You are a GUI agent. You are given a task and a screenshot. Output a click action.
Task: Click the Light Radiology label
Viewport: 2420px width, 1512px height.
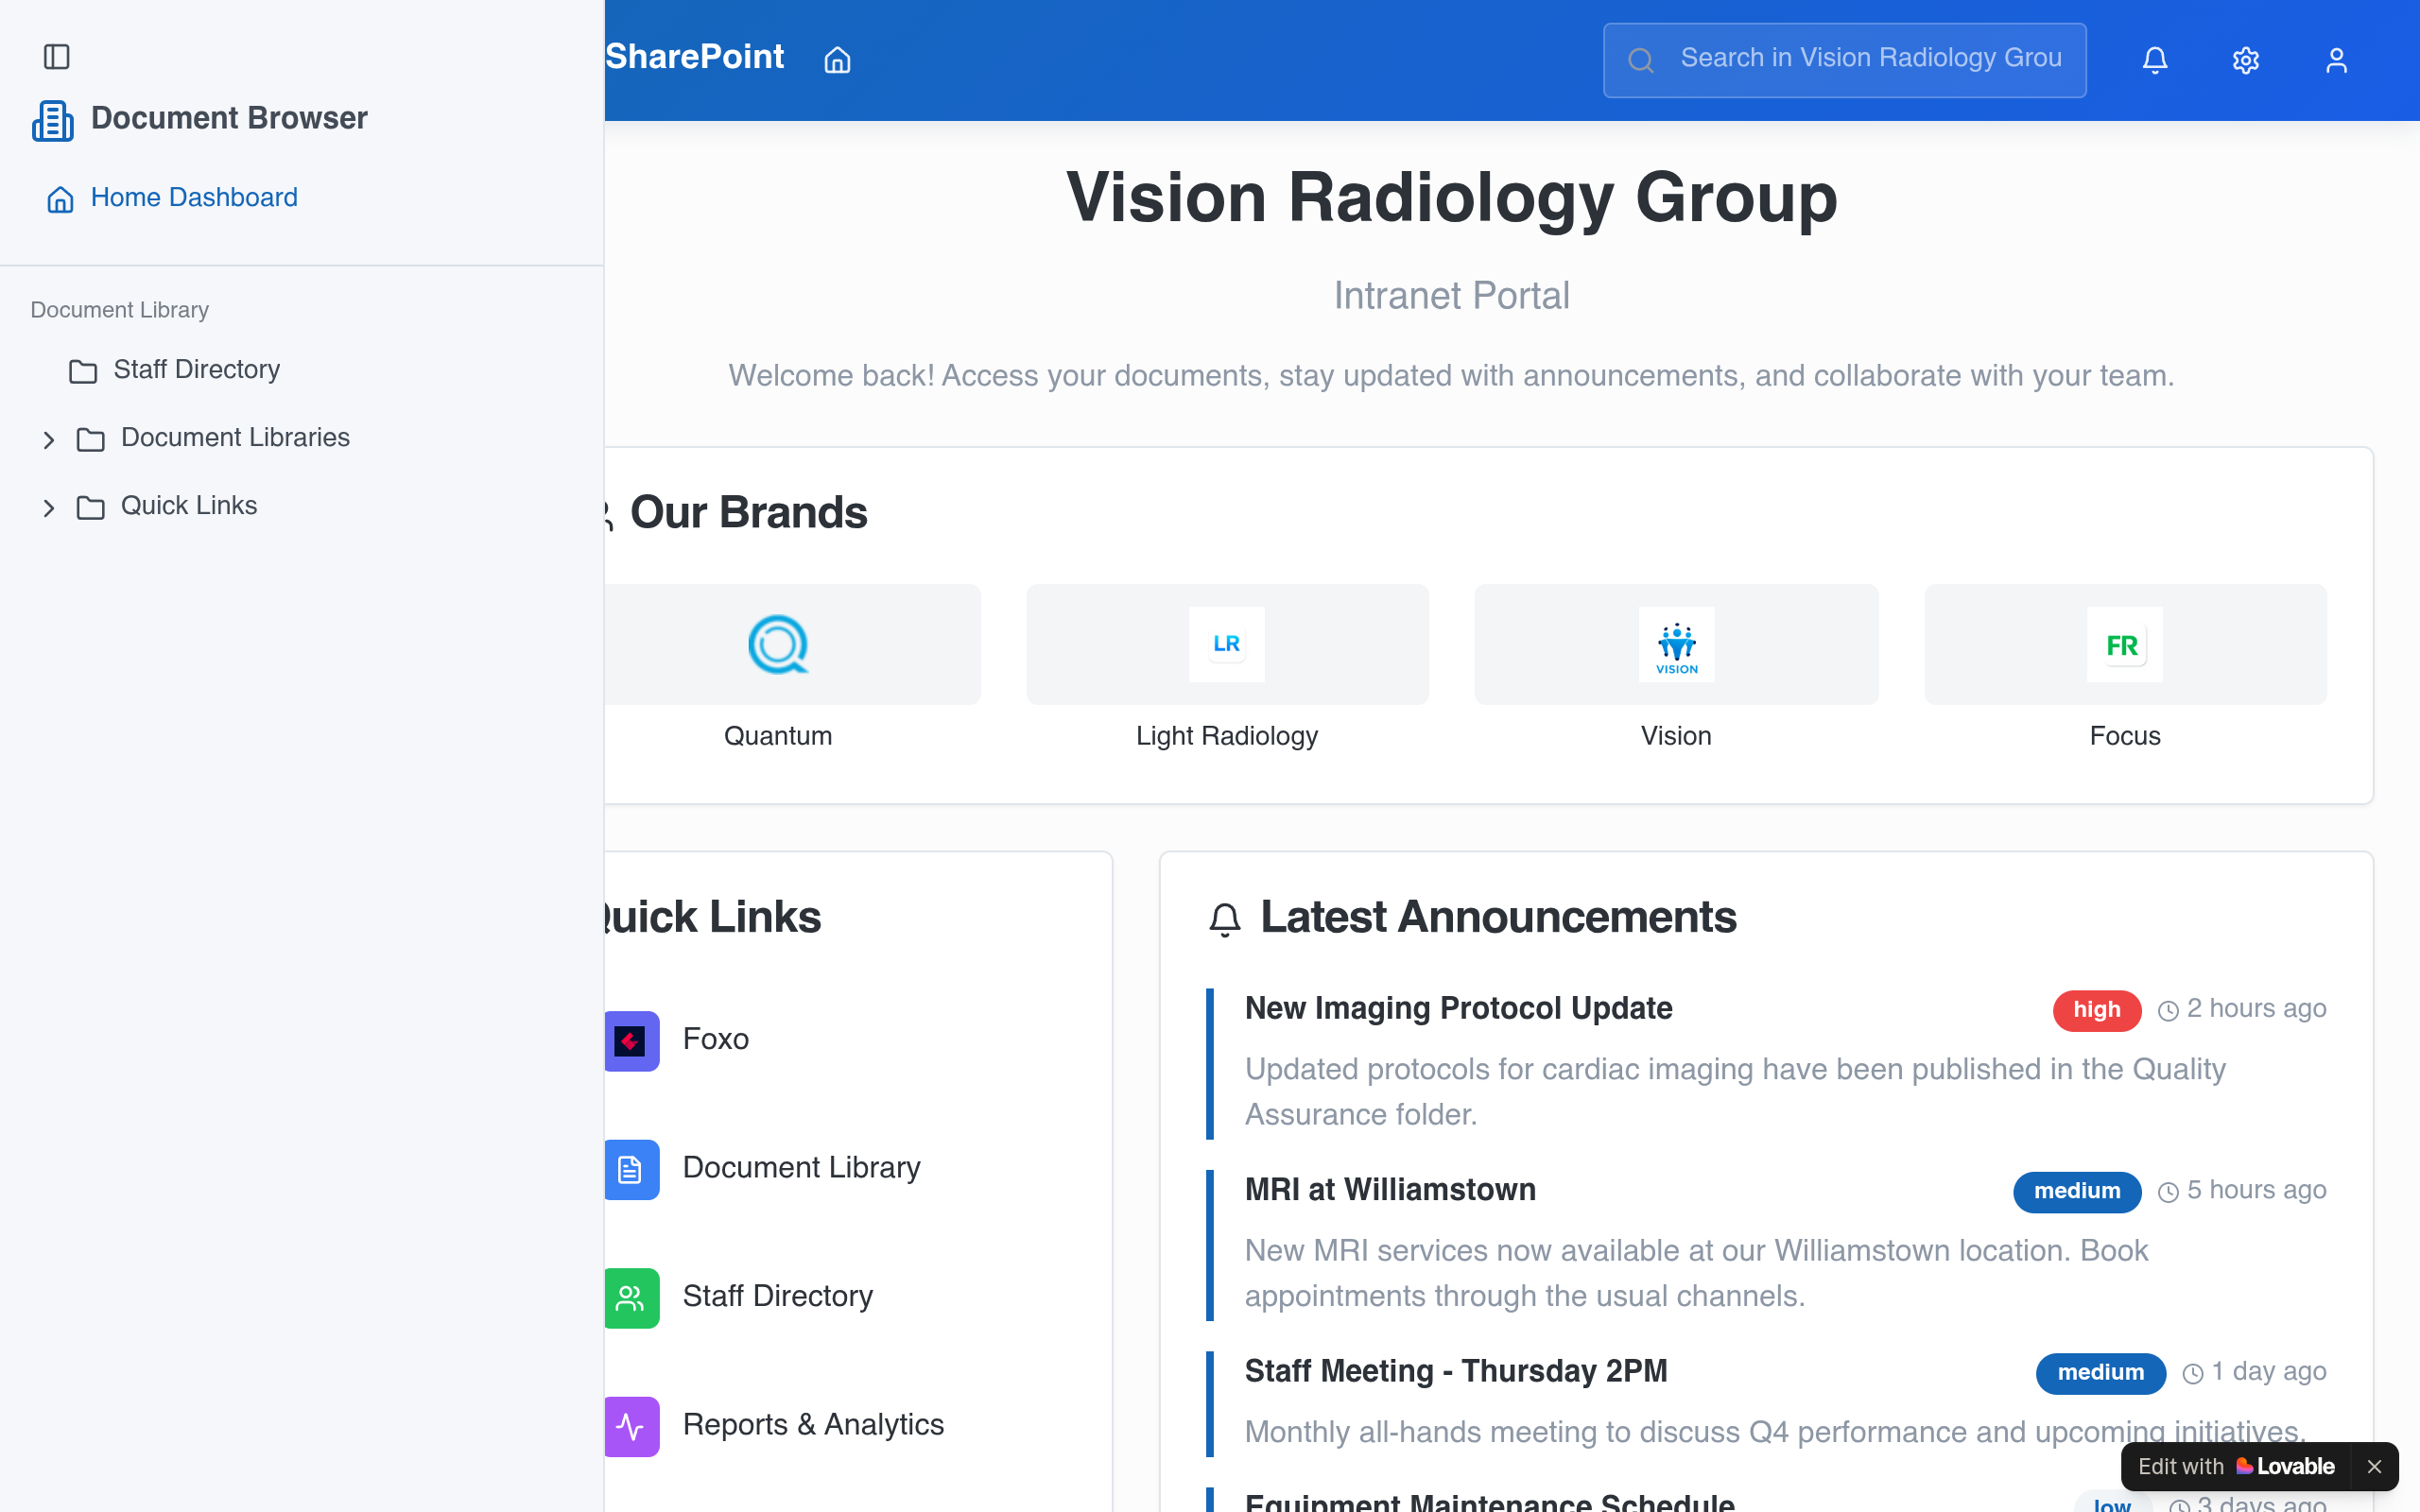click(1227, 736)
